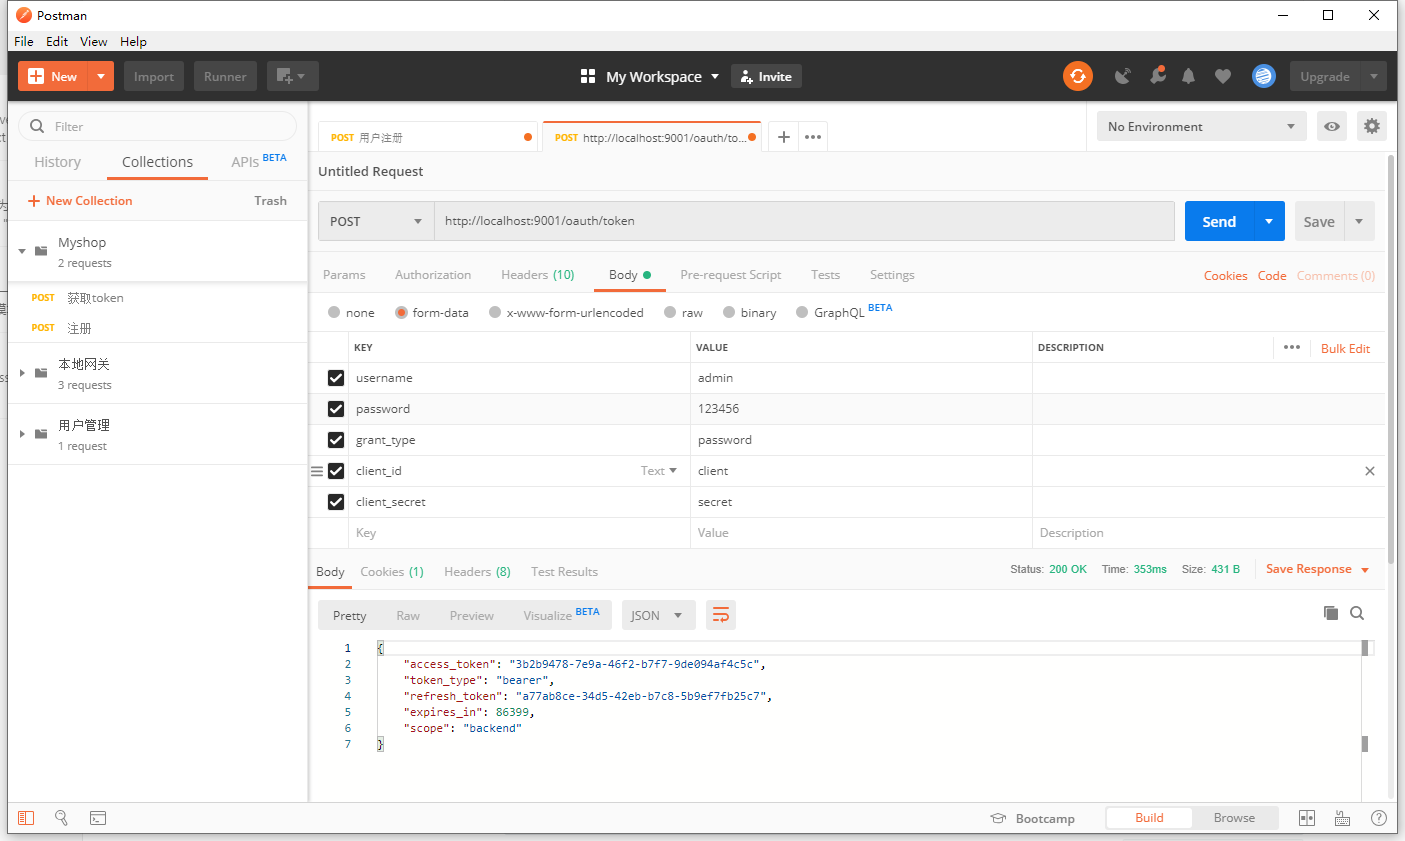Toggle the response word wrap icon
Image resolution: width=1405 pixels, height=841 pixels.
pos(721,615)
